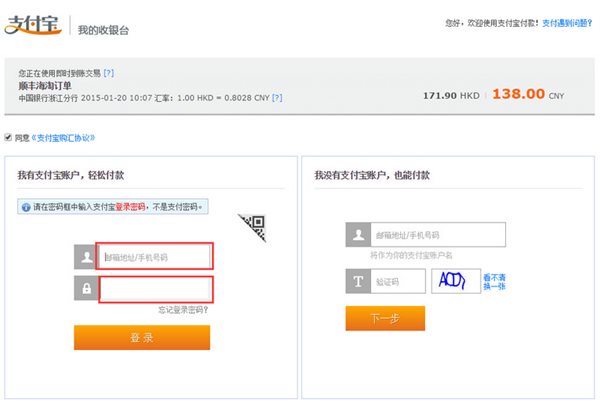The height and width of the screenshot is (403, 600).
Task: Click the [?] help after exchange rate
Action: point(276,98)
